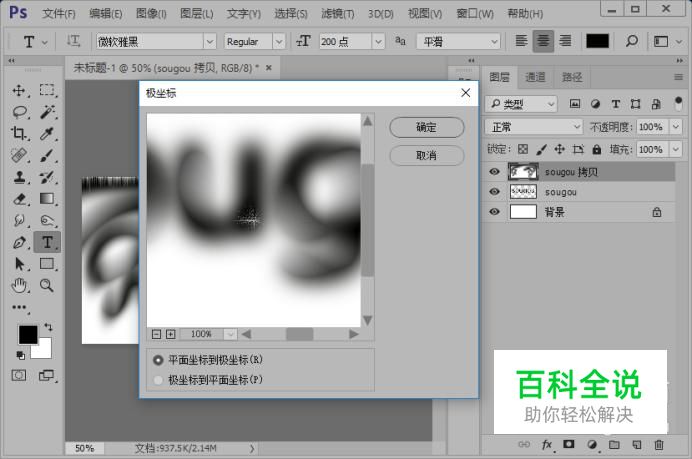This screenshot has width=692, height=459.
Task: Open the 图像(I) menu
Action: pos(151,14)
